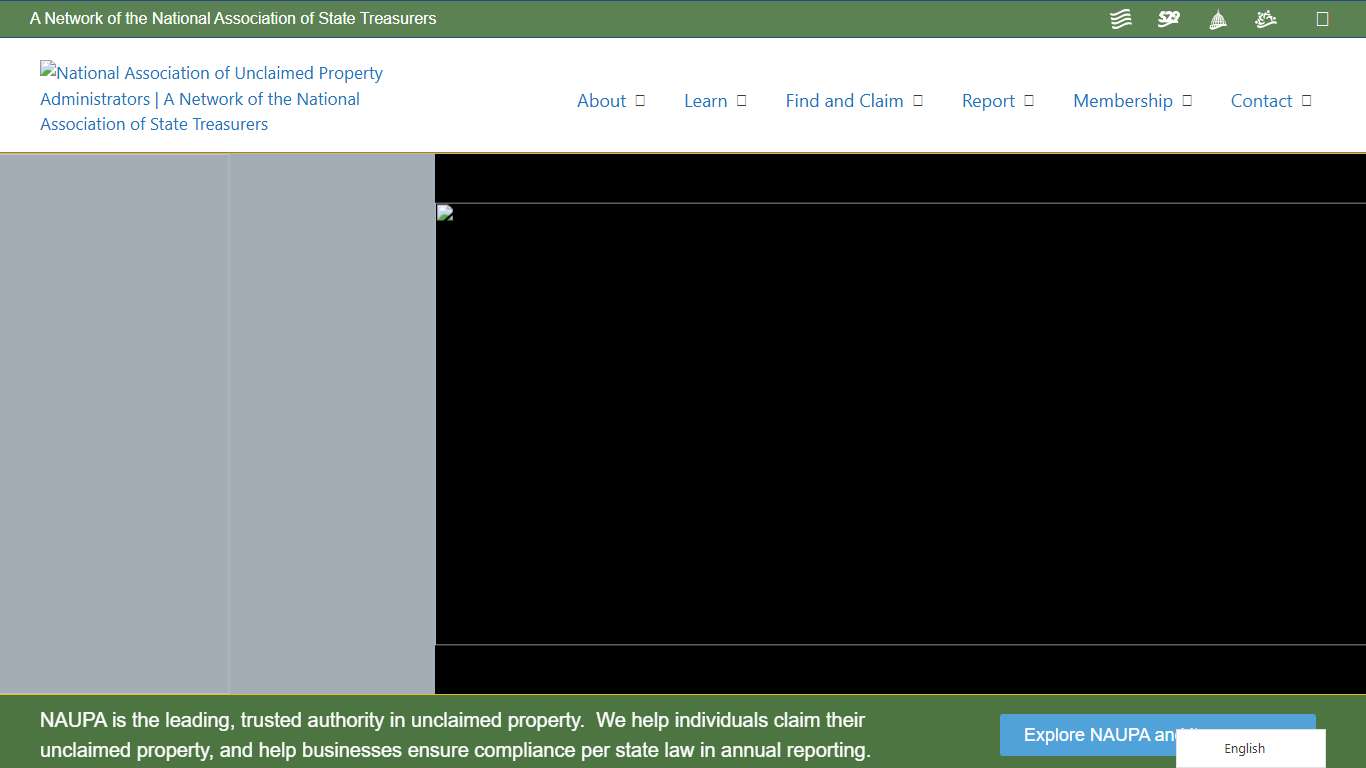Image resolution: width=1366 pixels, height=768 pixels.
Task: Toggle the About submenu open
Action: coord(640,100)
